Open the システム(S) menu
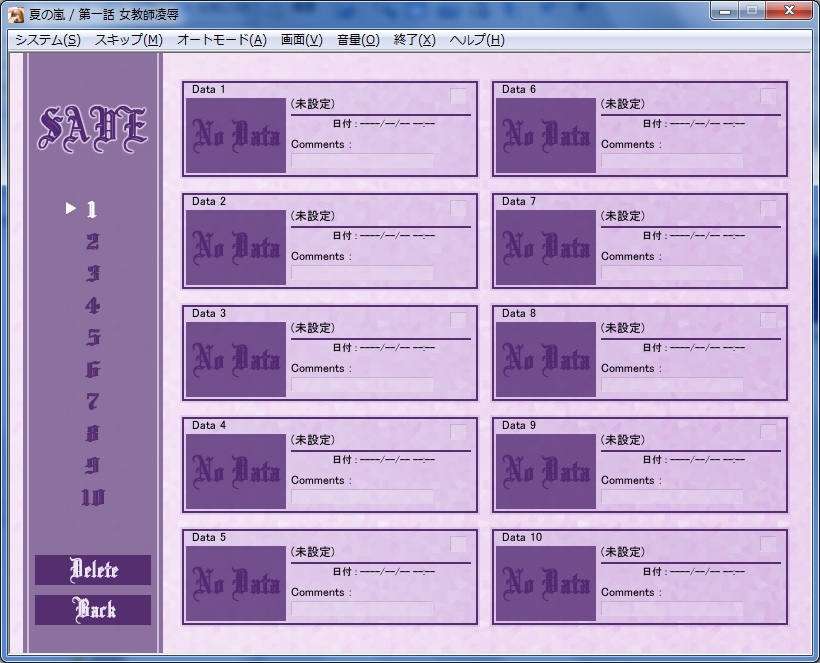Image resolution: width=820 pixels, height=663 pixels. (x=47, y=40)
